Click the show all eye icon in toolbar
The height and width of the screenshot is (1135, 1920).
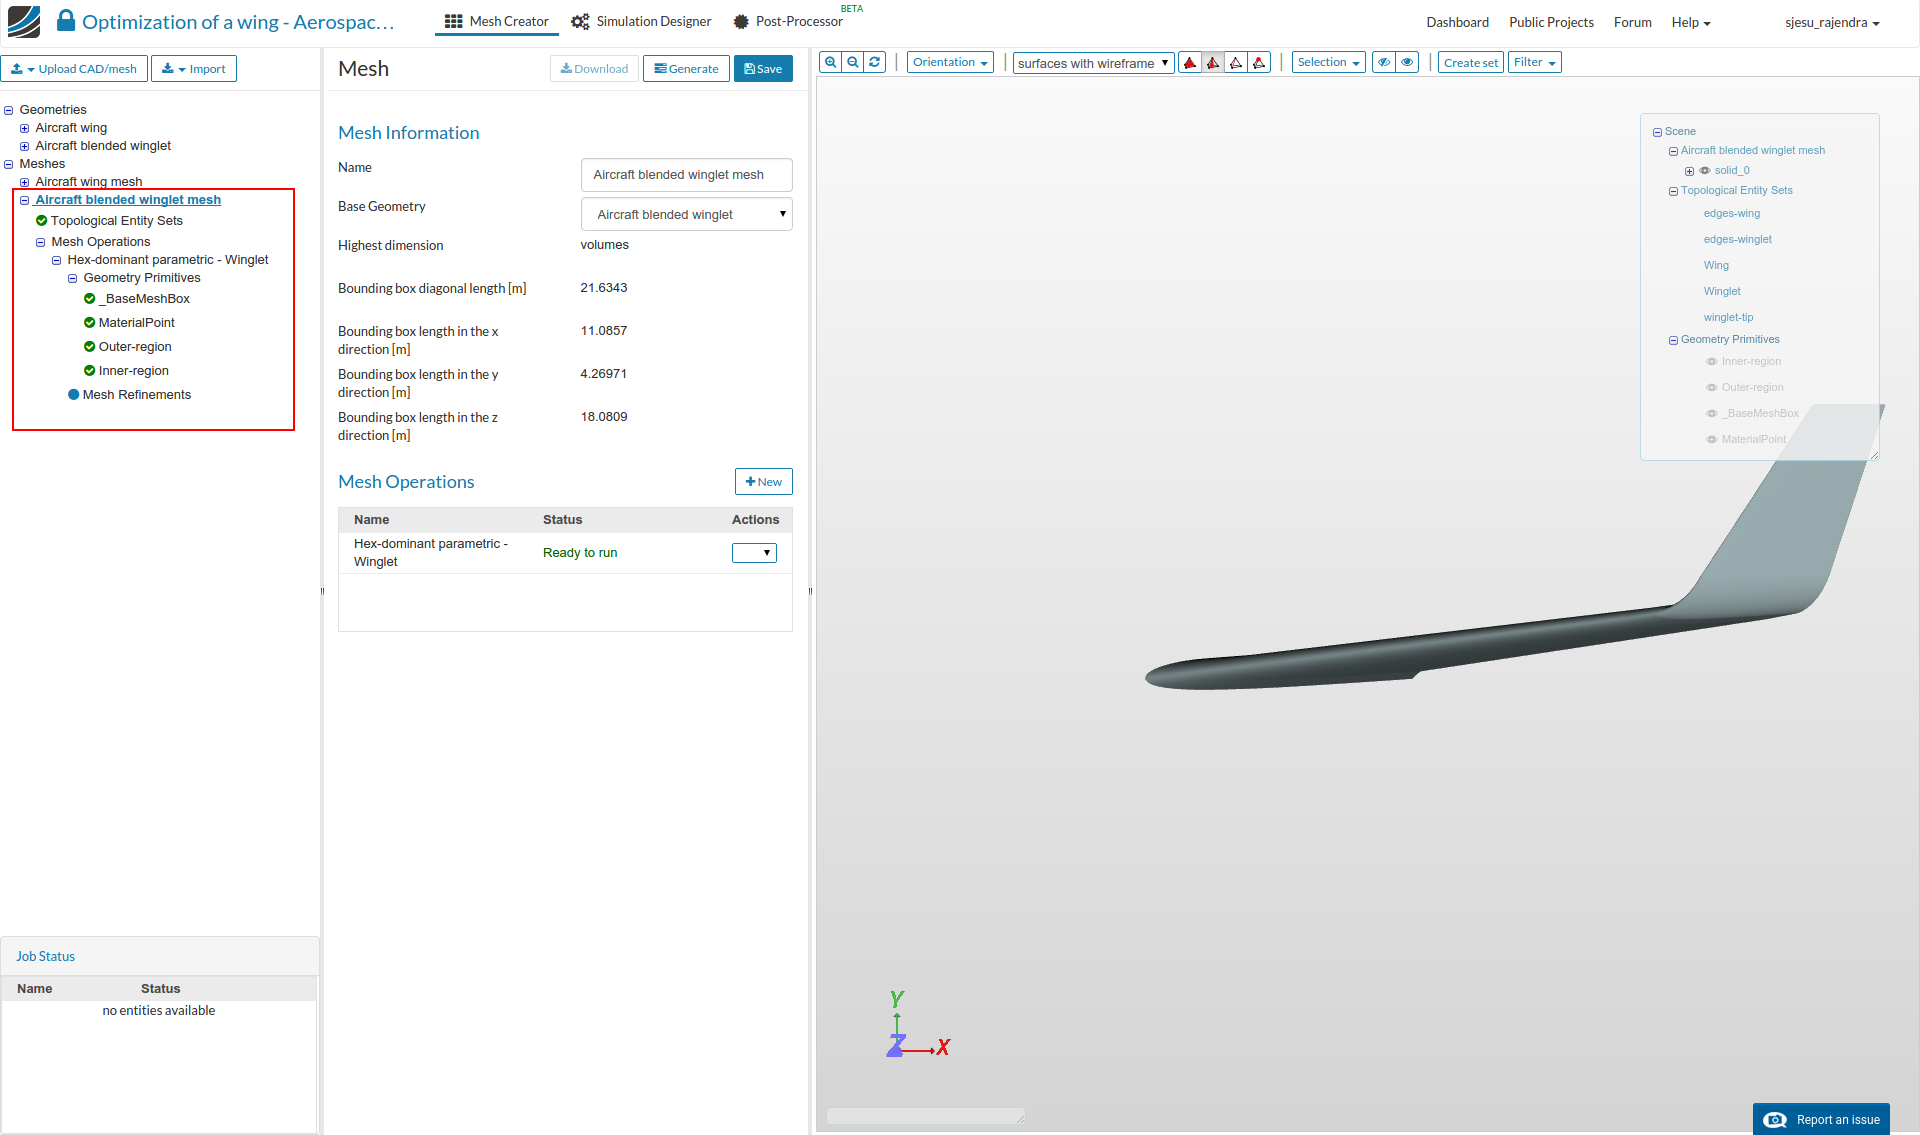coord(1407,62)
